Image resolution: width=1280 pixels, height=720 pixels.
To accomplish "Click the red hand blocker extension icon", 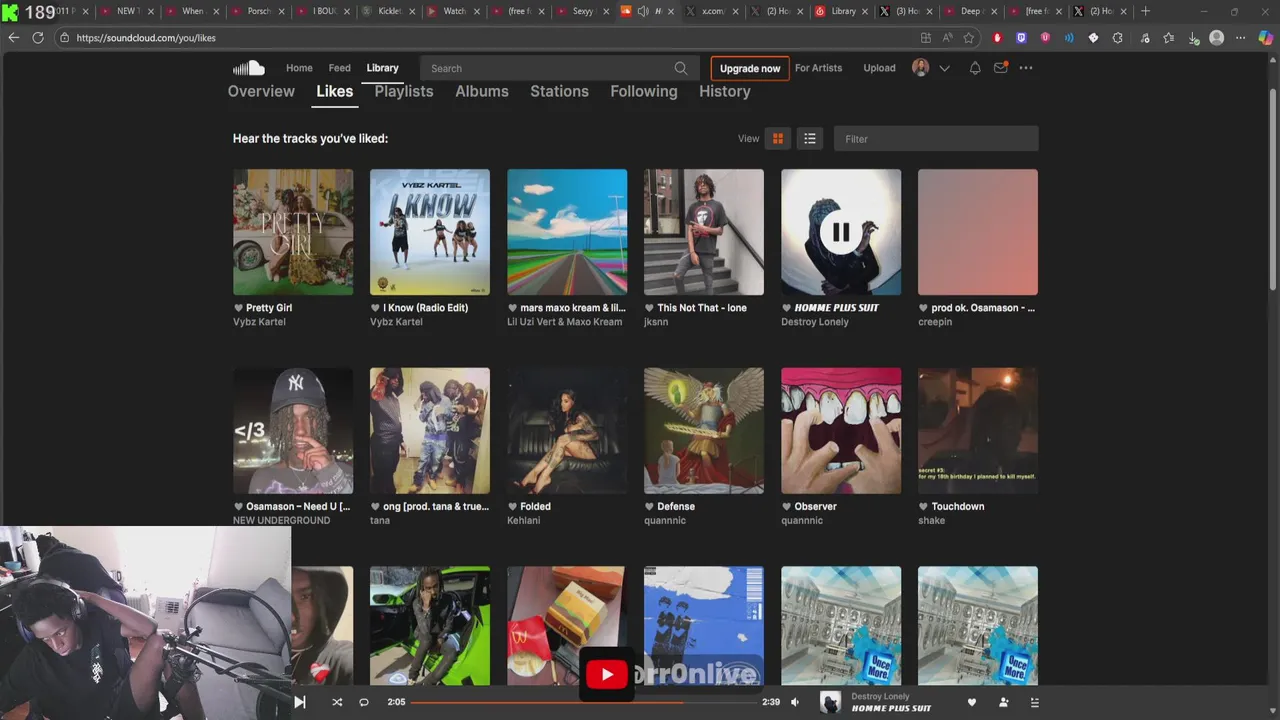I will pos(997,38).
